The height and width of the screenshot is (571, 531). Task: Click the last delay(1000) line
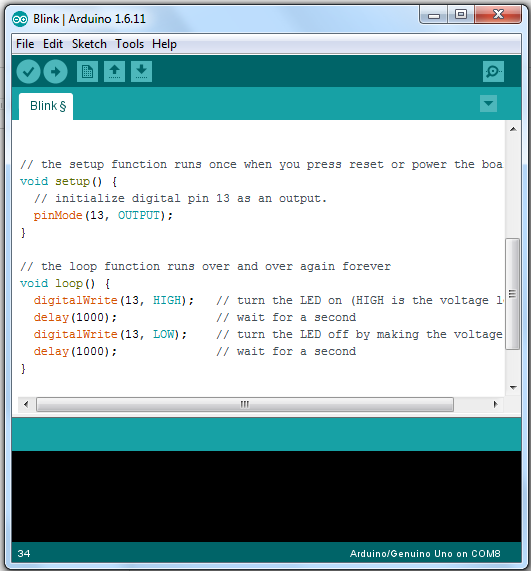[75, 351]
